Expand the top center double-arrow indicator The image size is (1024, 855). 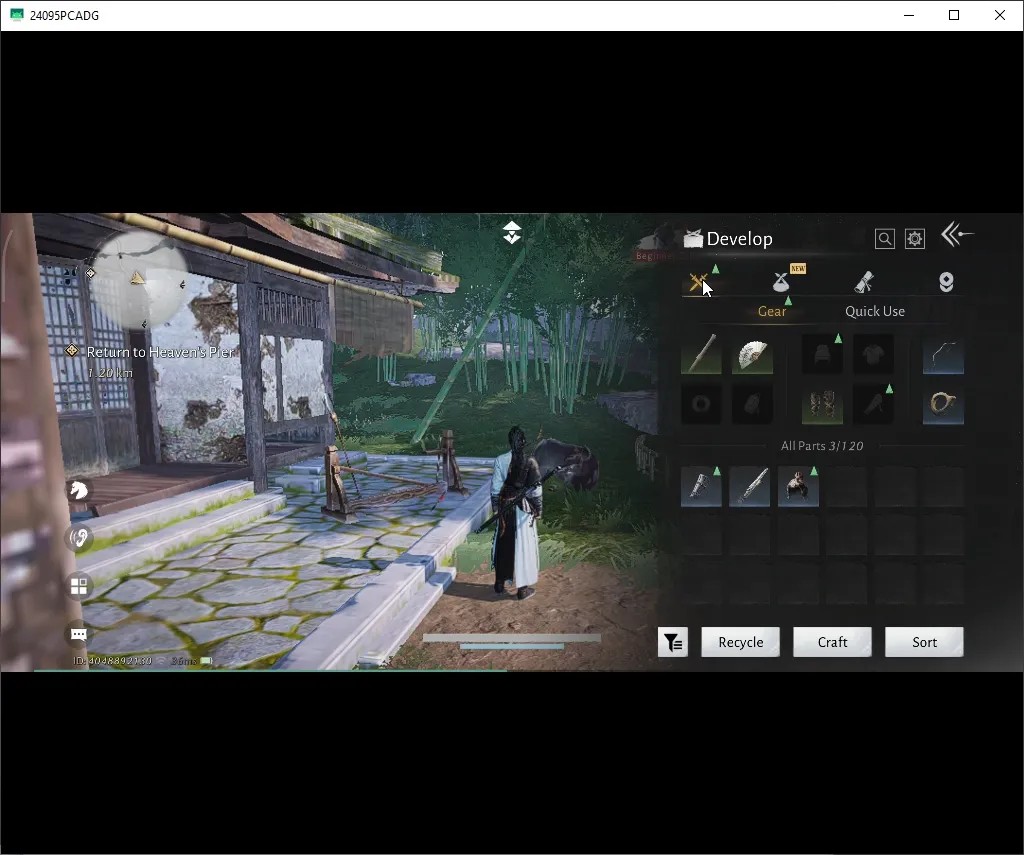(x=512, y=233)
